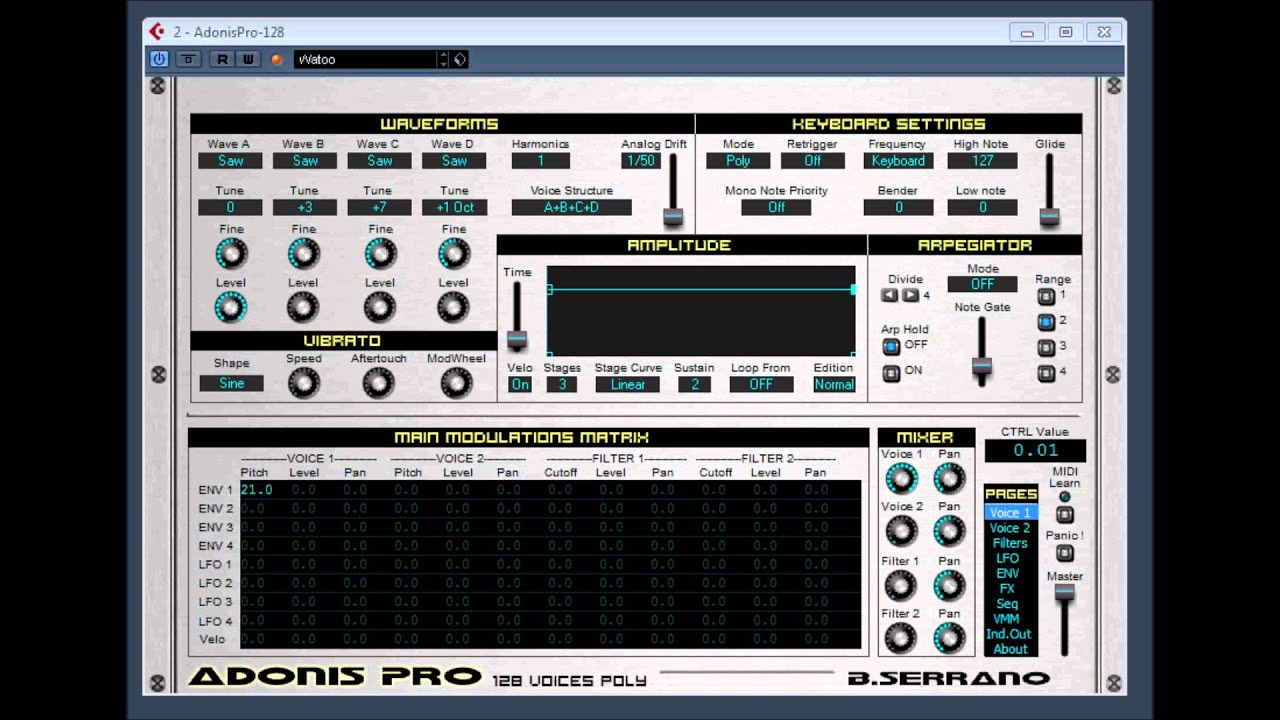Click the Harmonics value field
This screenshot has height=720, width=1280.
pos(540,160)
